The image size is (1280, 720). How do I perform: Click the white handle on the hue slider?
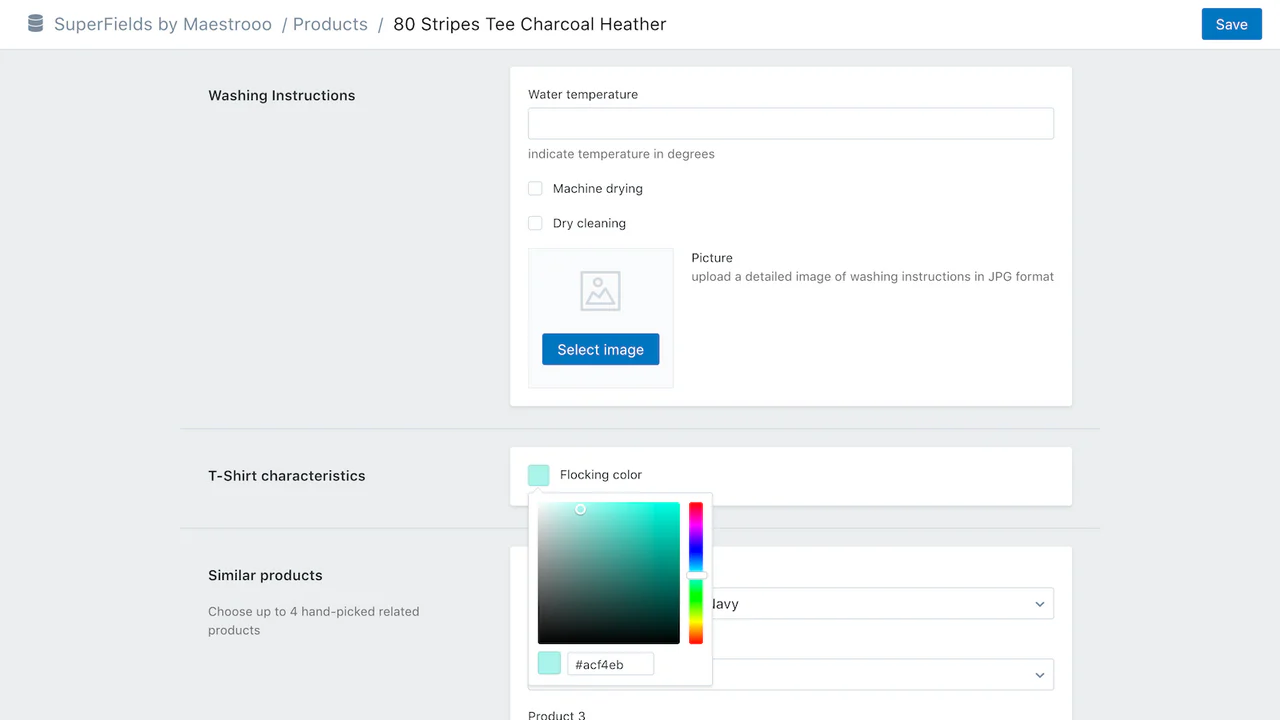(x=696, y=575)
